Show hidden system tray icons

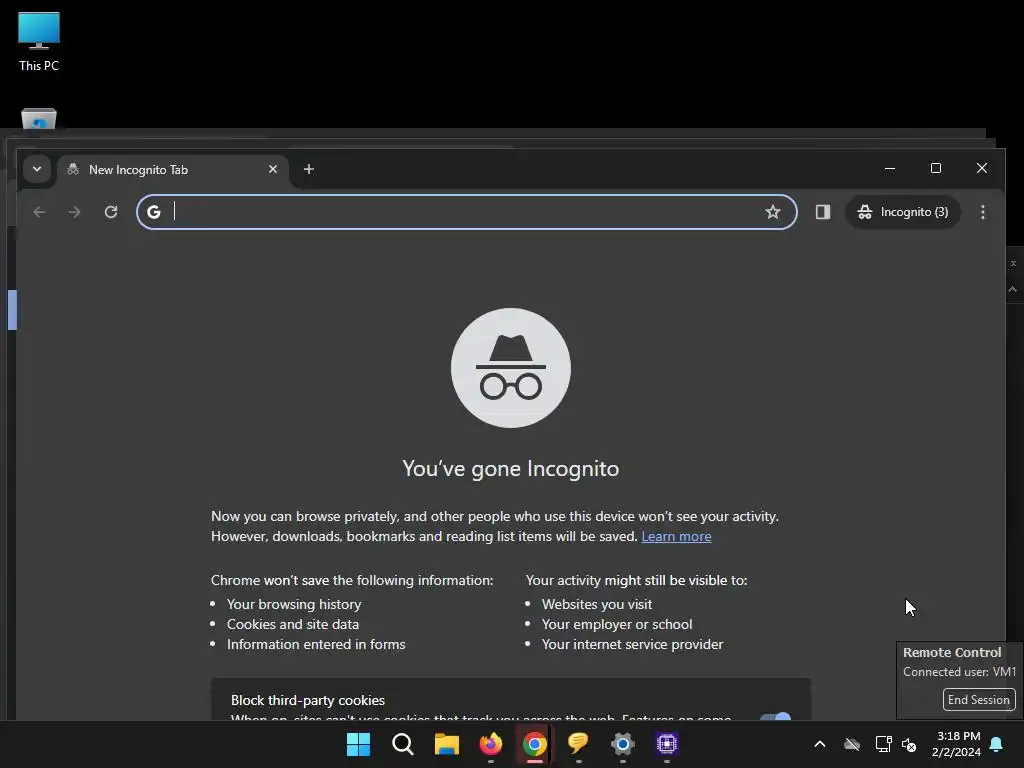click(820, 744)
